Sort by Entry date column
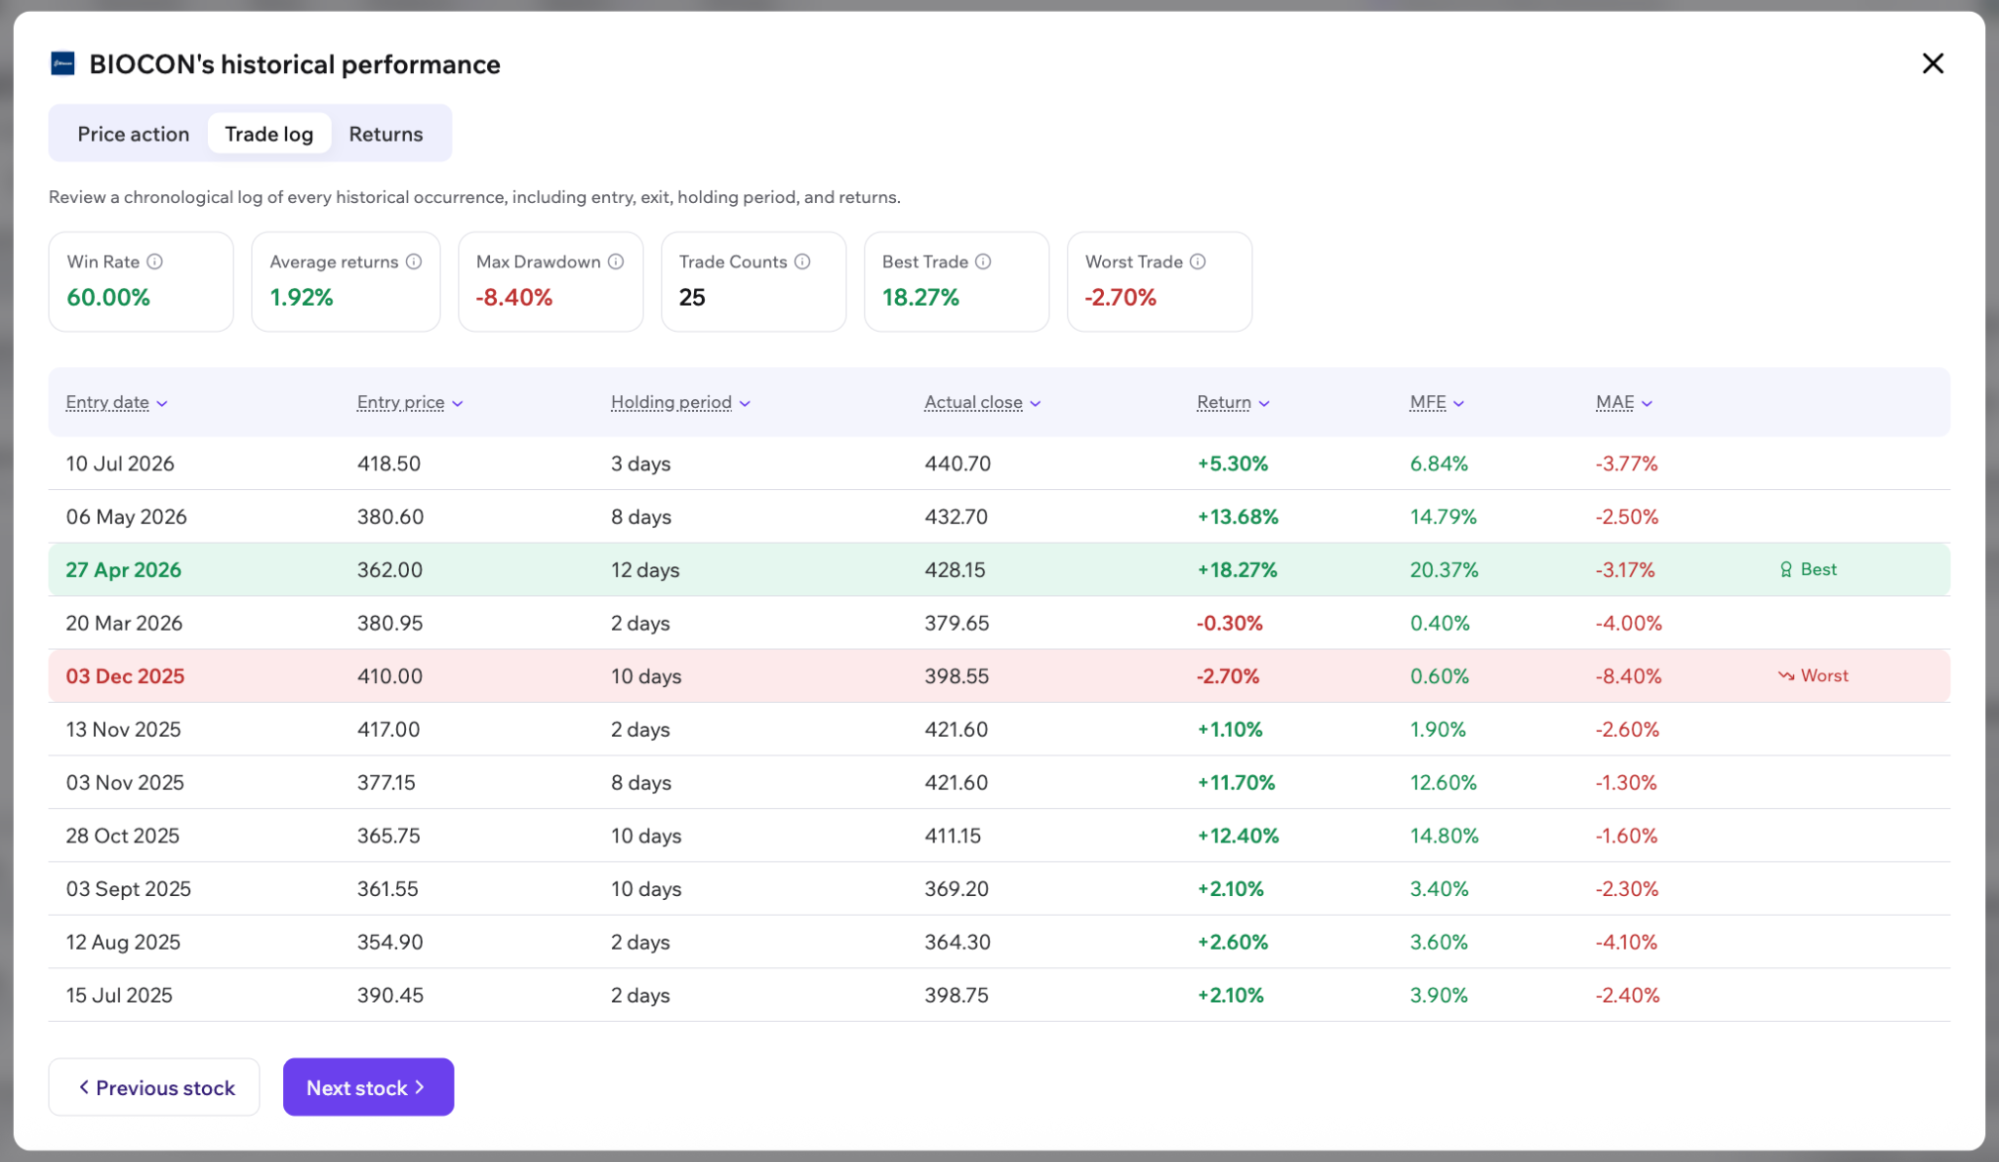Viewport: 1999px width, 1162px height. pos(117,402)
